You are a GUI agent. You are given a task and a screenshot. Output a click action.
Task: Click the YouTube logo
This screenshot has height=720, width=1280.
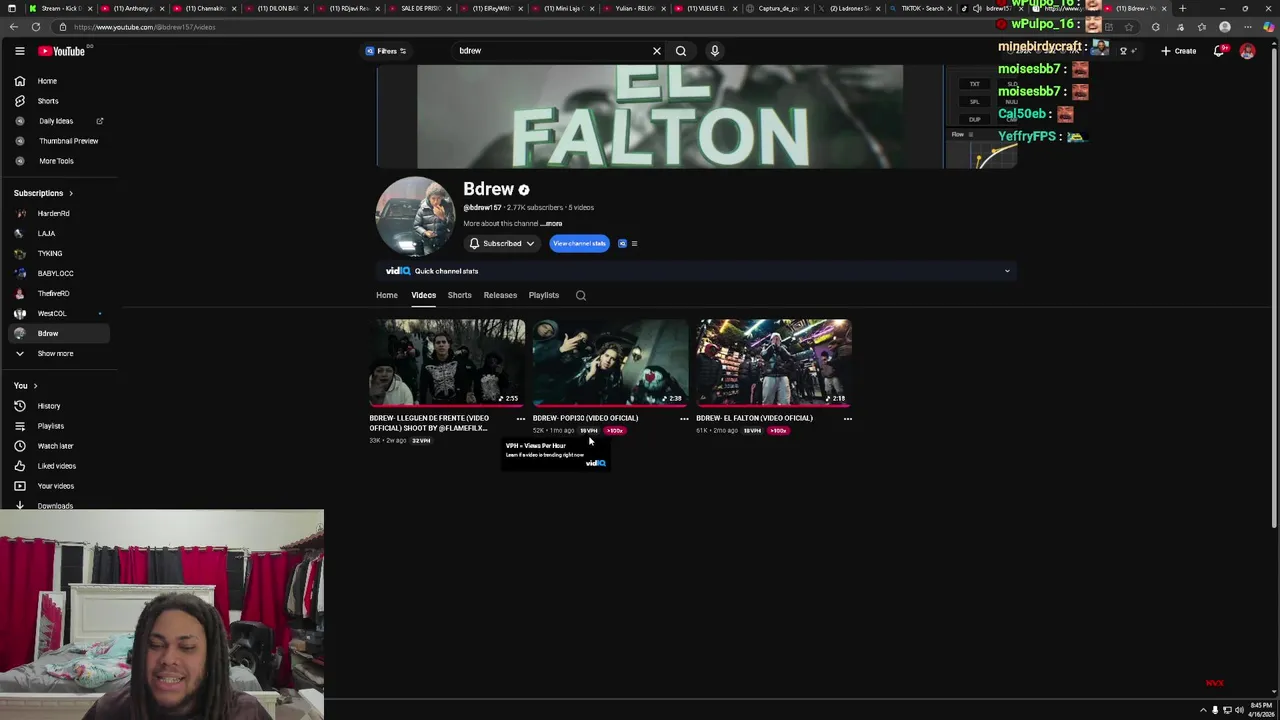(x=62, y=51)
